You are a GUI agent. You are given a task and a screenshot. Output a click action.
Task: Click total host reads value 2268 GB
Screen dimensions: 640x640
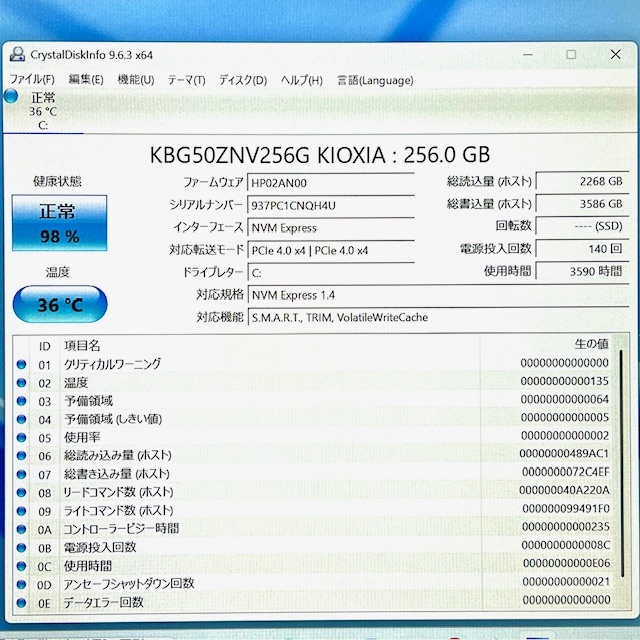(582, 181)
